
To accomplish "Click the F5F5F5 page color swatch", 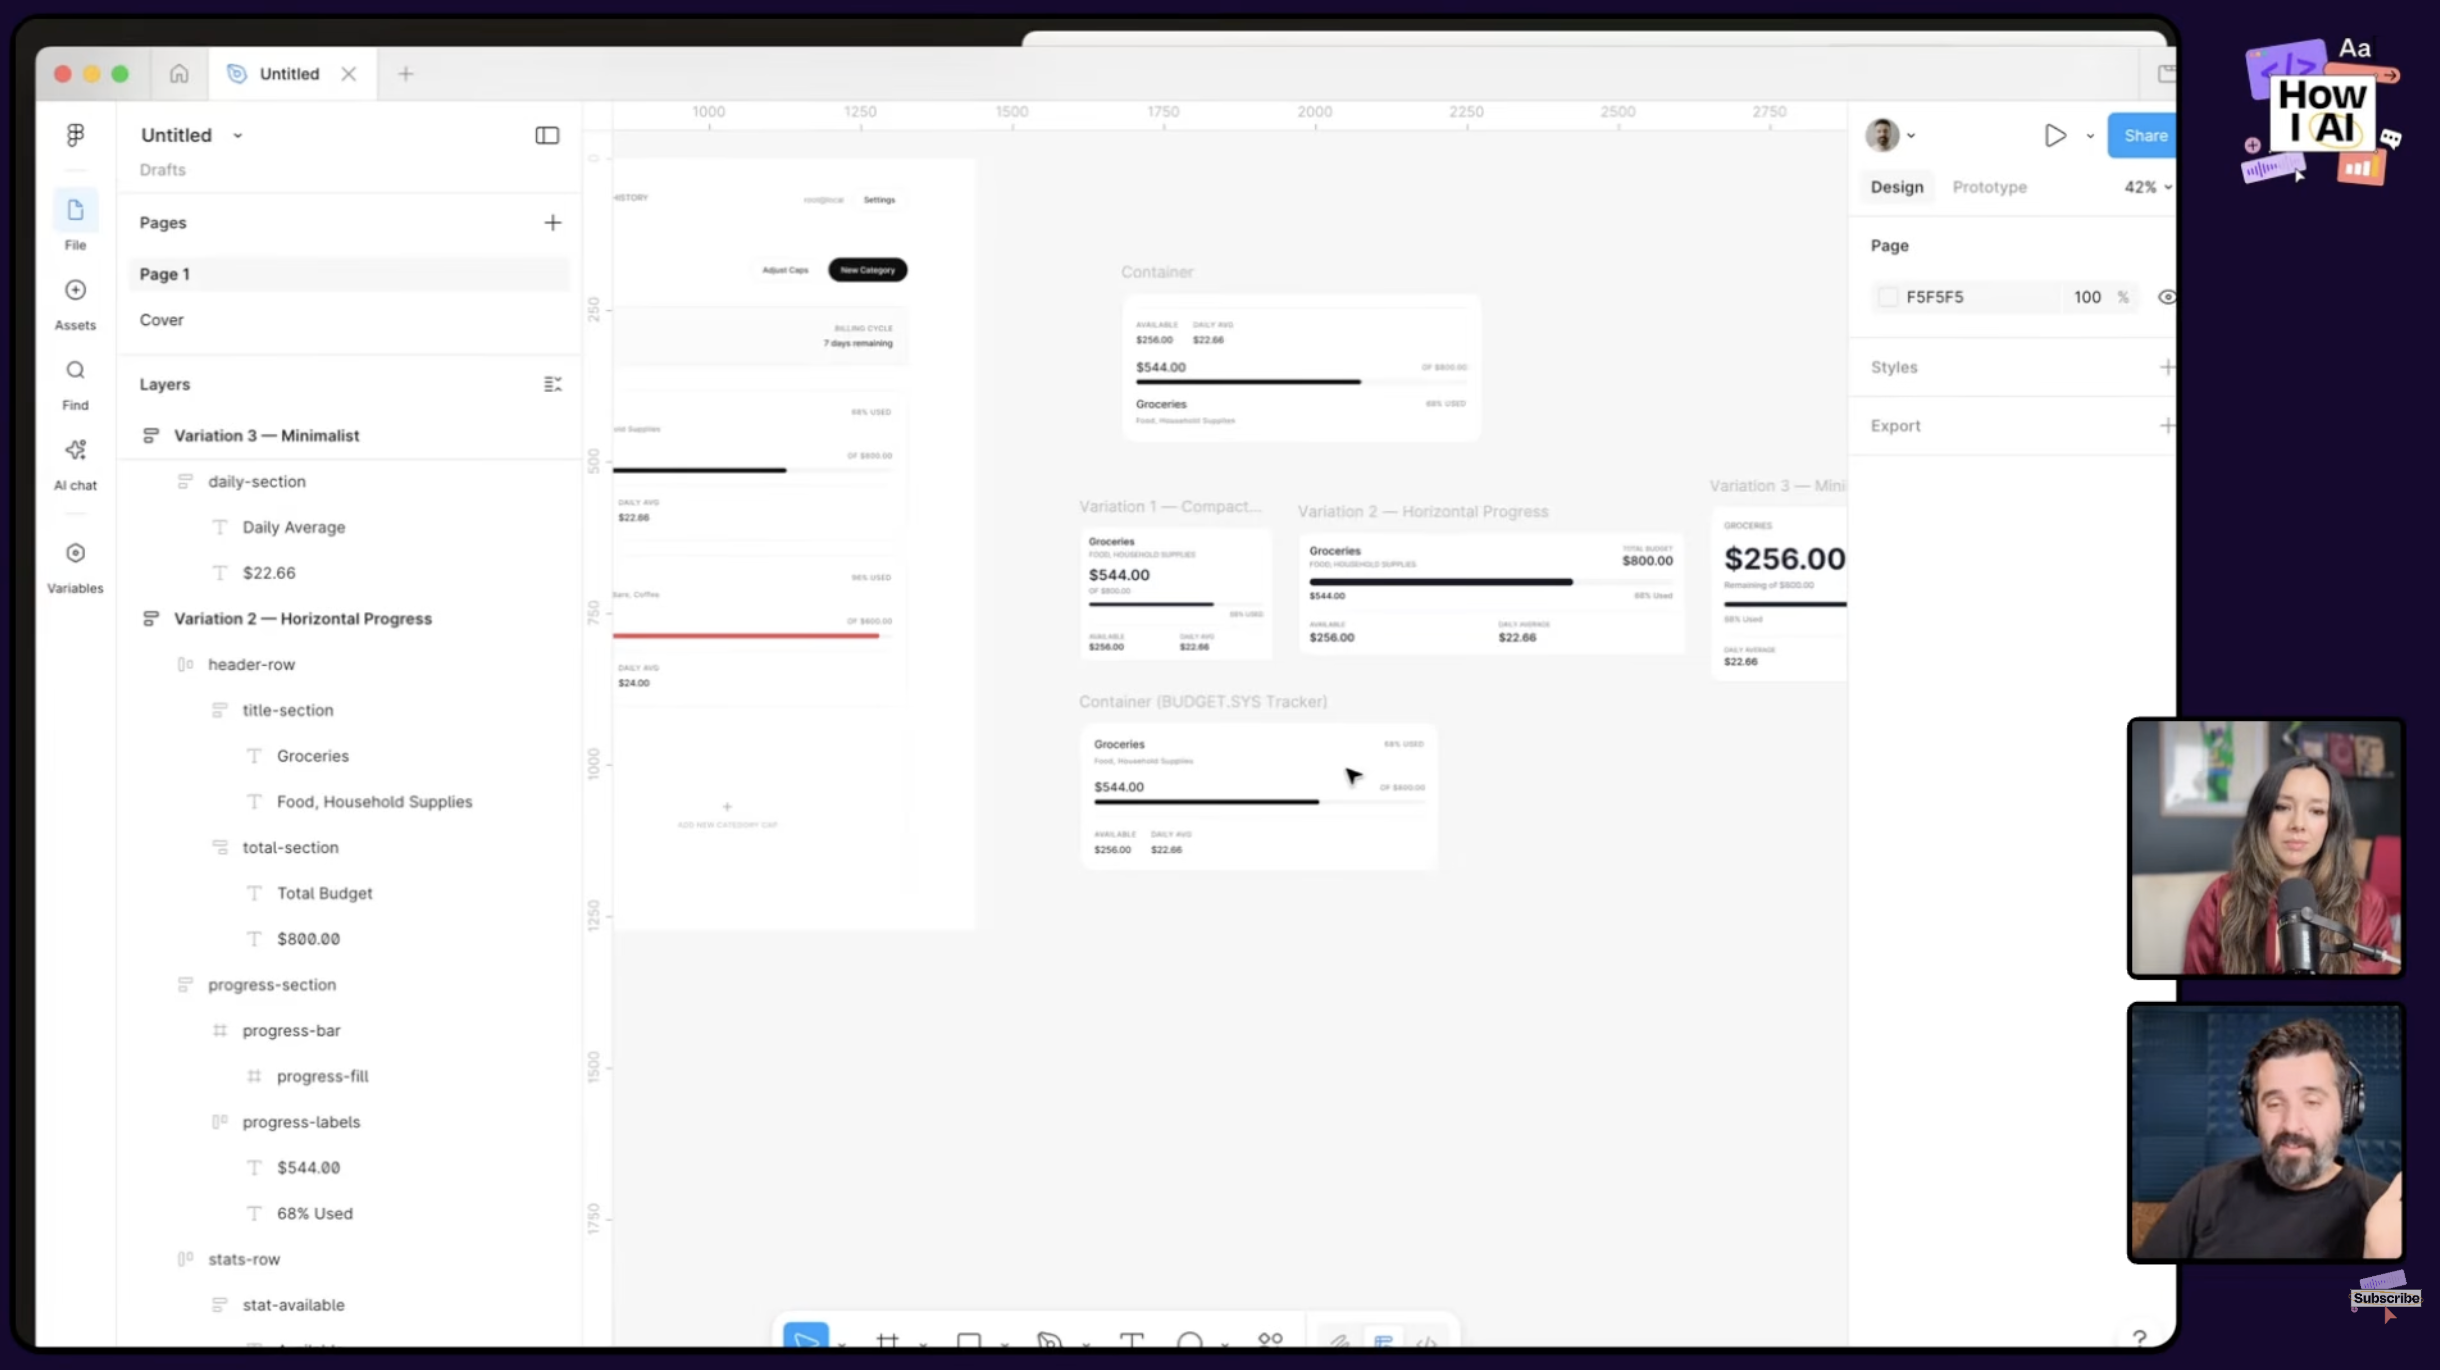I will [x=1888, y=297].
